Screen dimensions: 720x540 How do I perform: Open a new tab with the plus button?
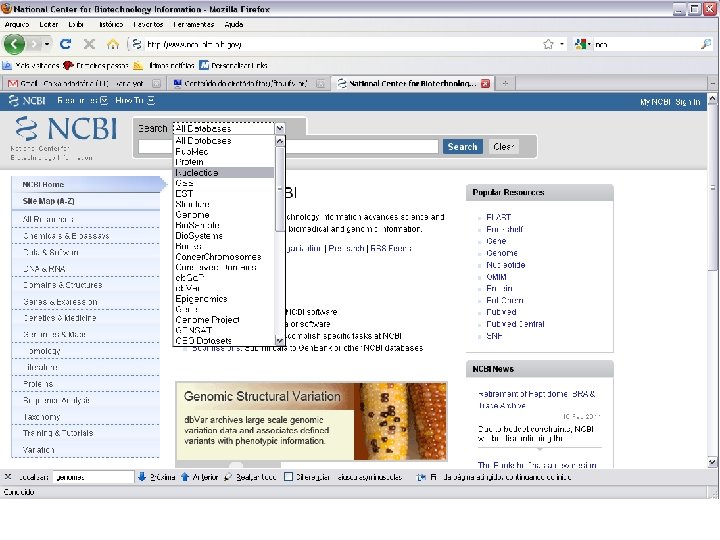coord(505,84)
